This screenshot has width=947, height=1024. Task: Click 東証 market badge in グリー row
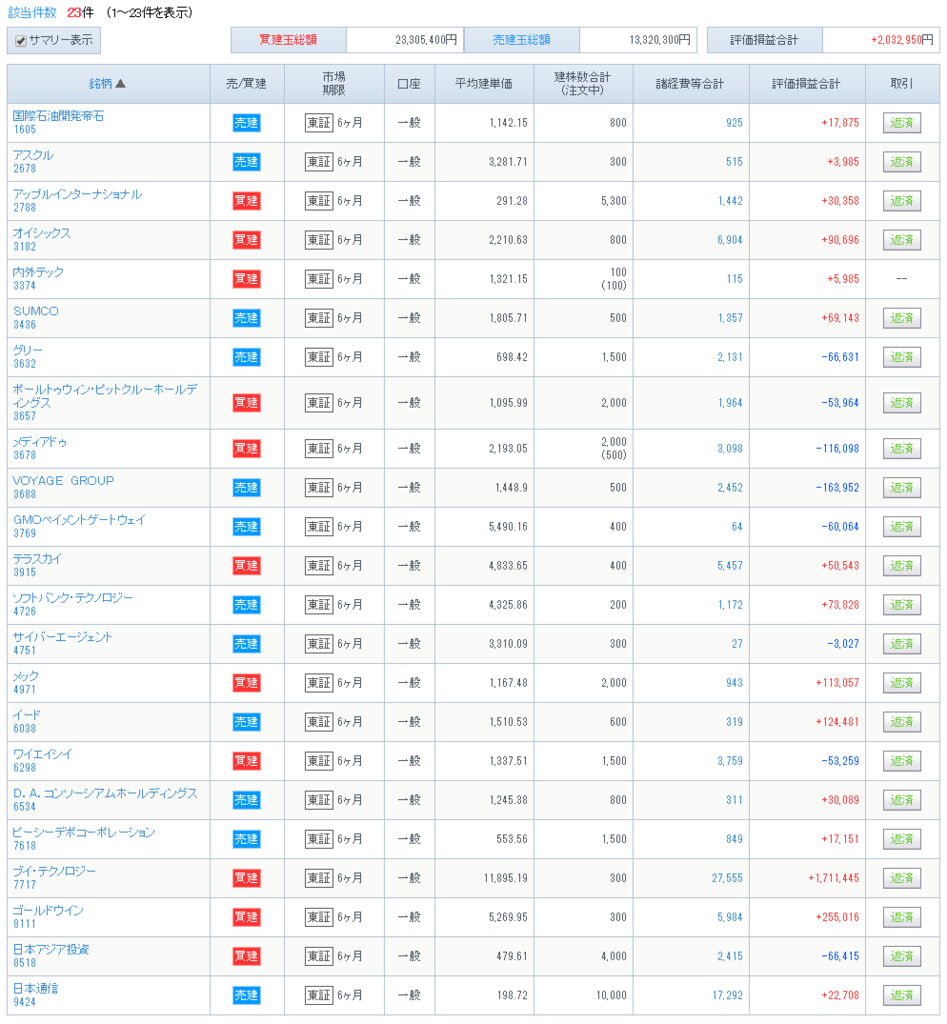click(319, 357)
